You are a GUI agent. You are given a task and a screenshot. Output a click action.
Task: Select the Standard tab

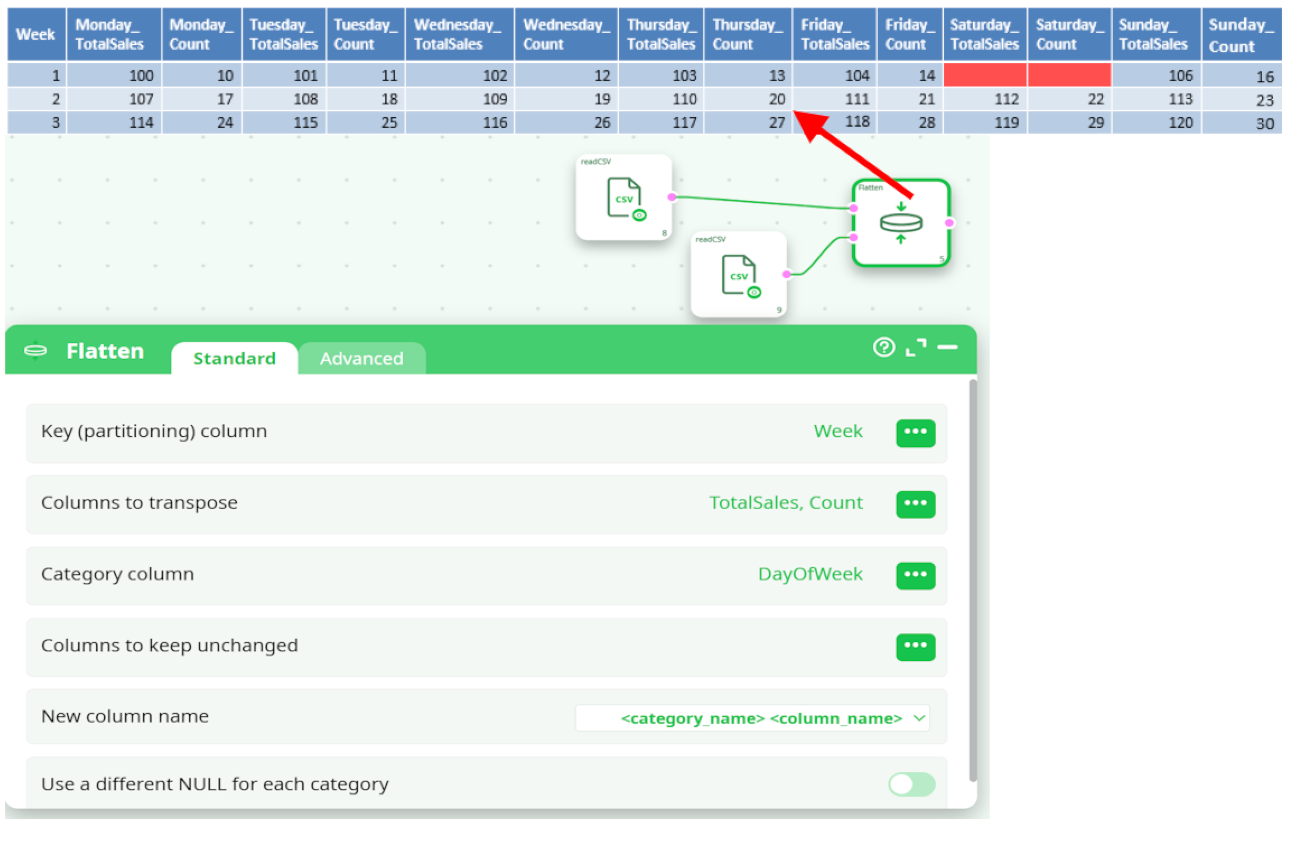pos(234,358)
